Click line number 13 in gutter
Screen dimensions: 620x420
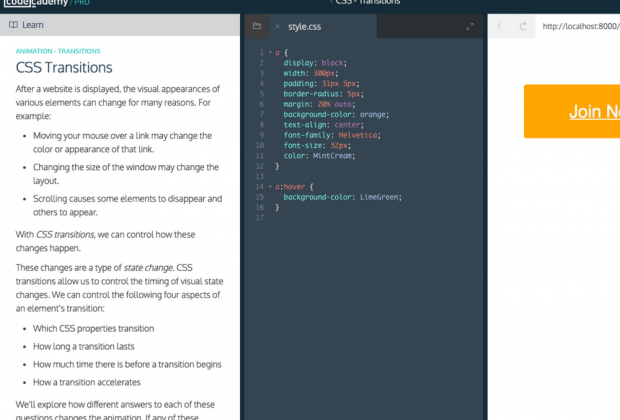tap(260, 176)
